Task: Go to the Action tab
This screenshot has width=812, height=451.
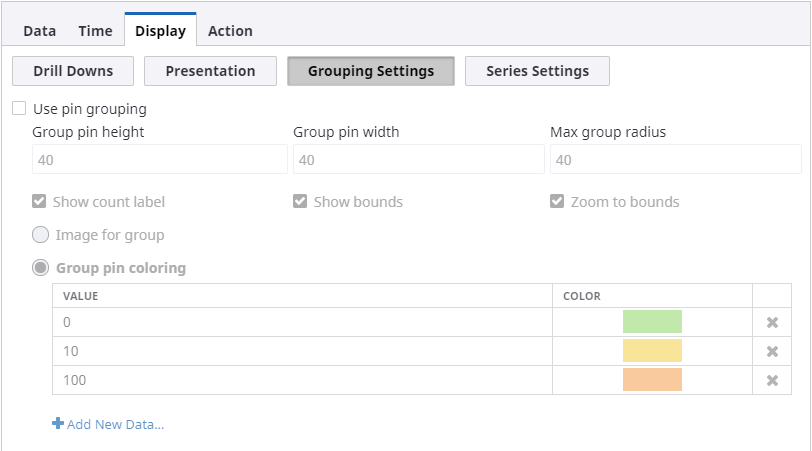Action: (x=230, y=31)
